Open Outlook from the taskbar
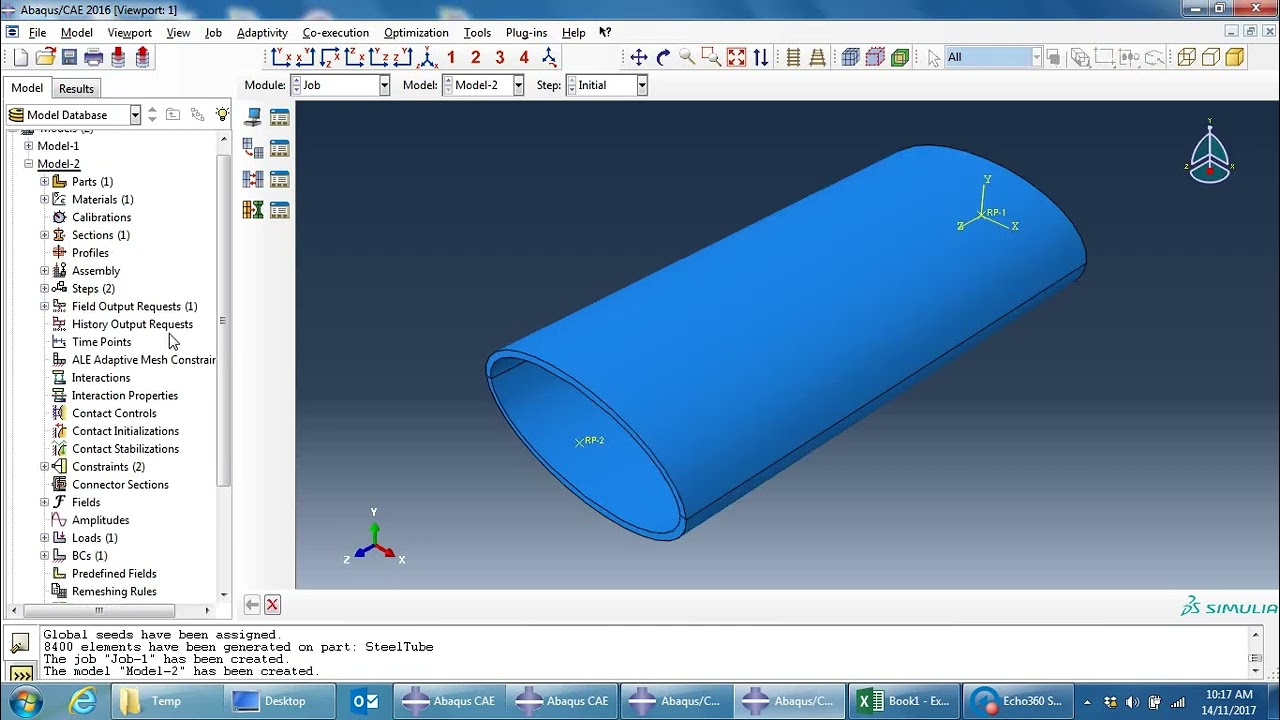Viewport: 1280px width, 720px height. (366, 701)
